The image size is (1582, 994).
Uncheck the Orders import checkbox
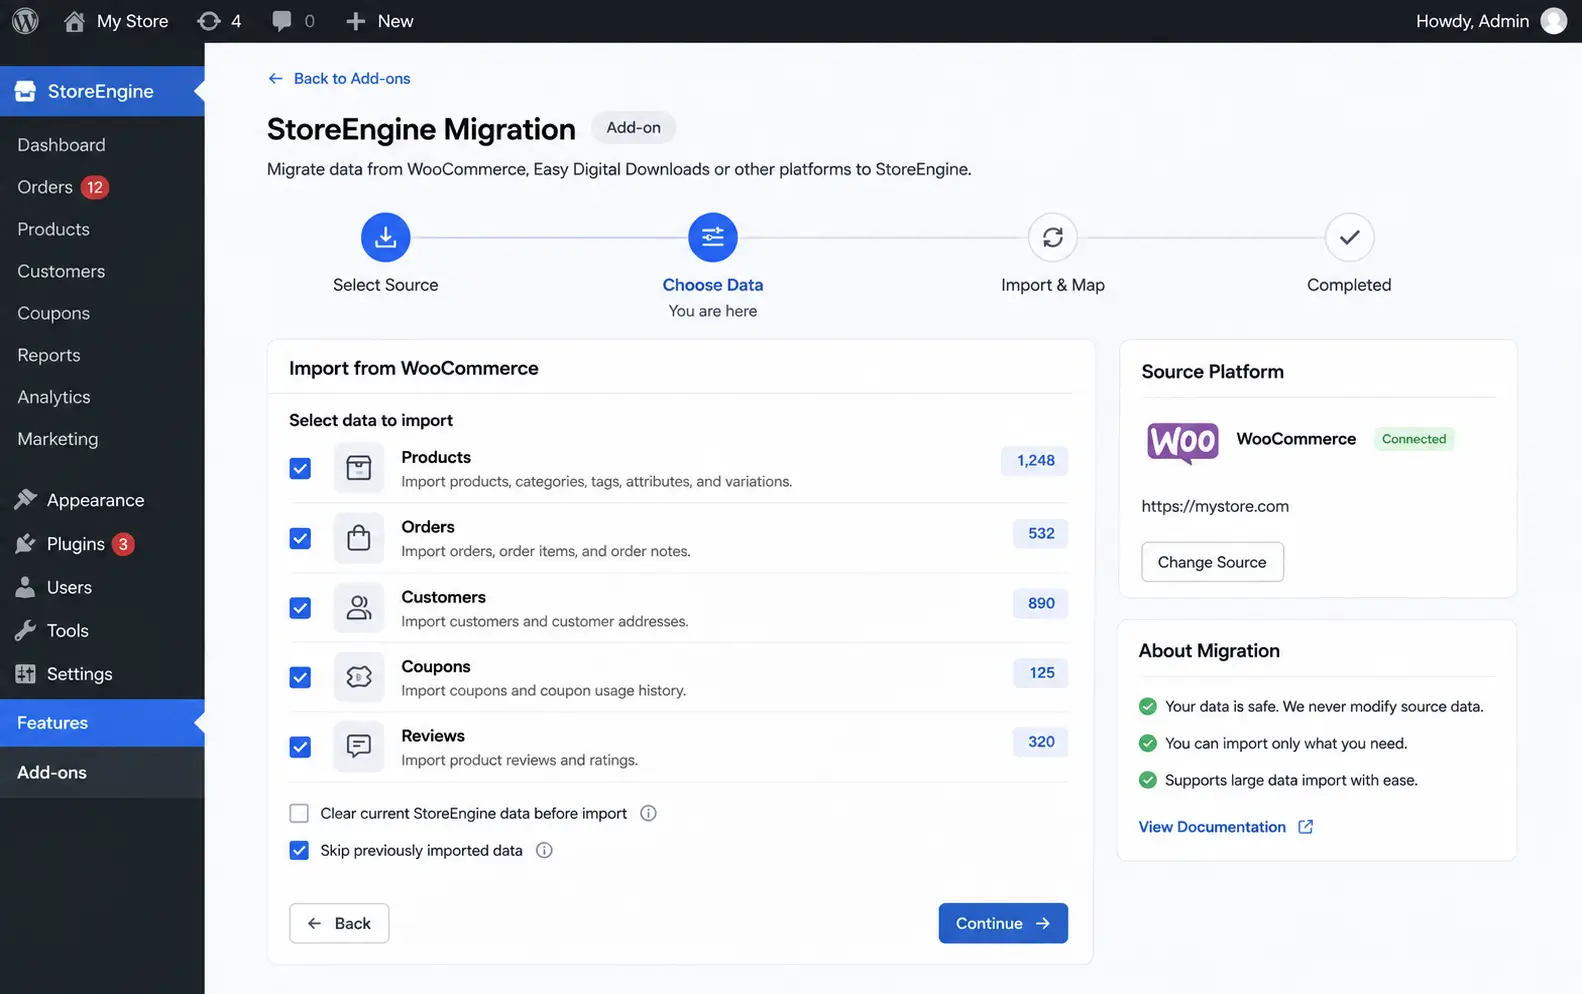(x=300, y=538)
